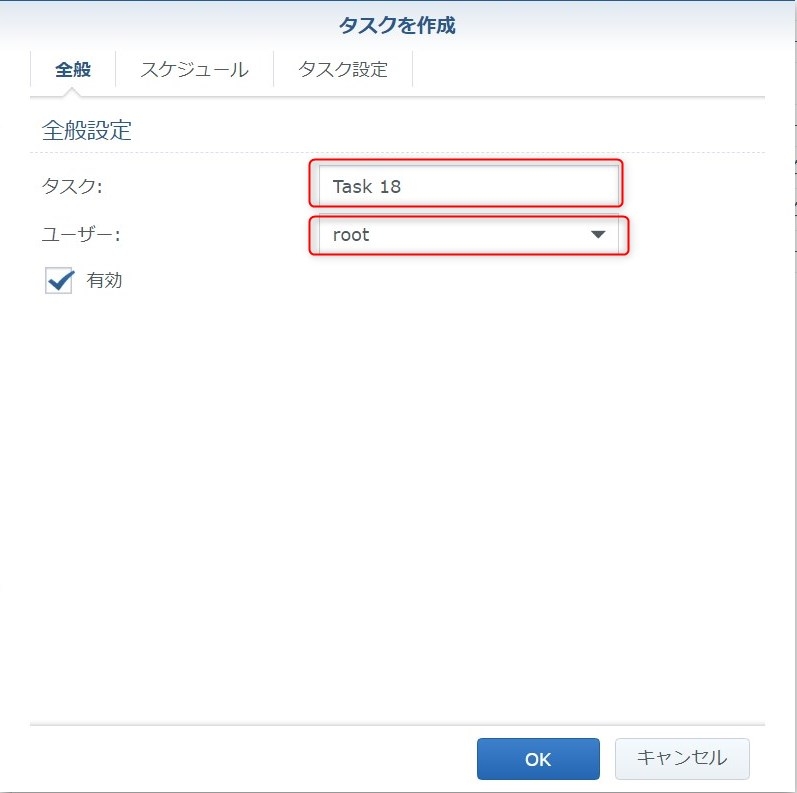The width and height of the screenshot is (797, 793).
Task: Click the dropdown arrow beside root
Action: pyautogui.click(x=598, y=236)
